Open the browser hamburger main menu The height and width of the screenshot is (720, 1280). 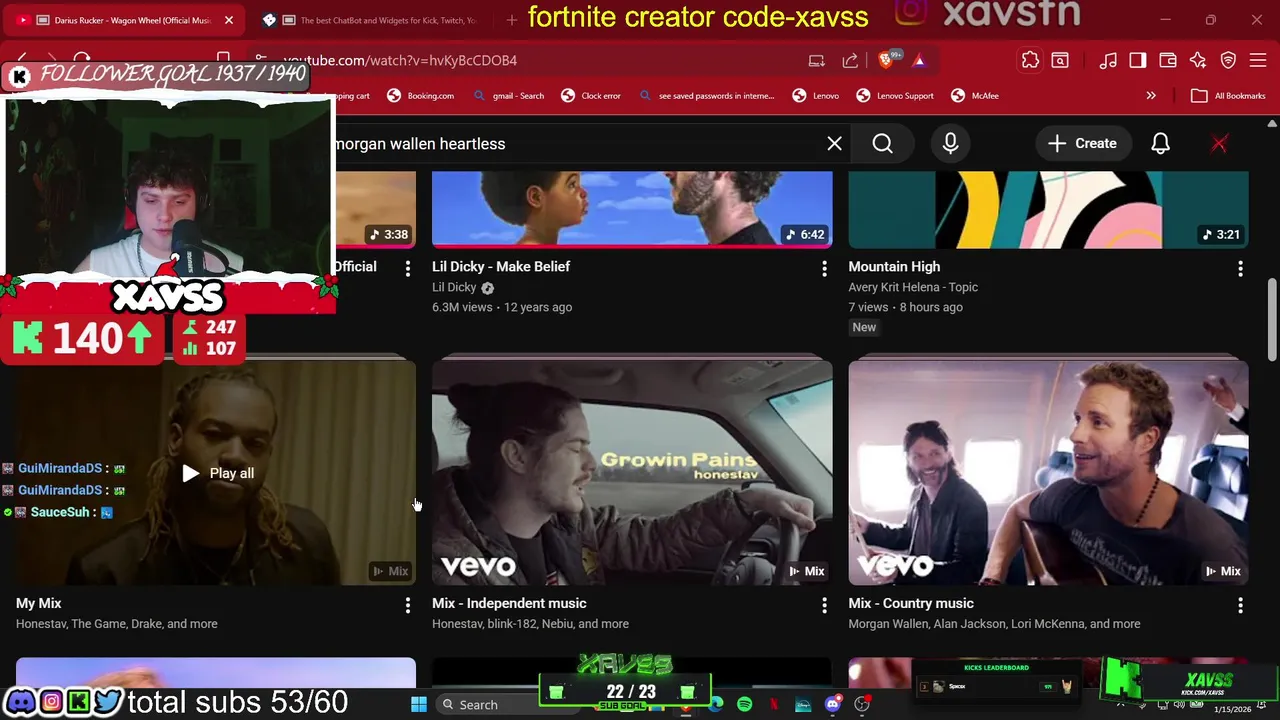1258,61
